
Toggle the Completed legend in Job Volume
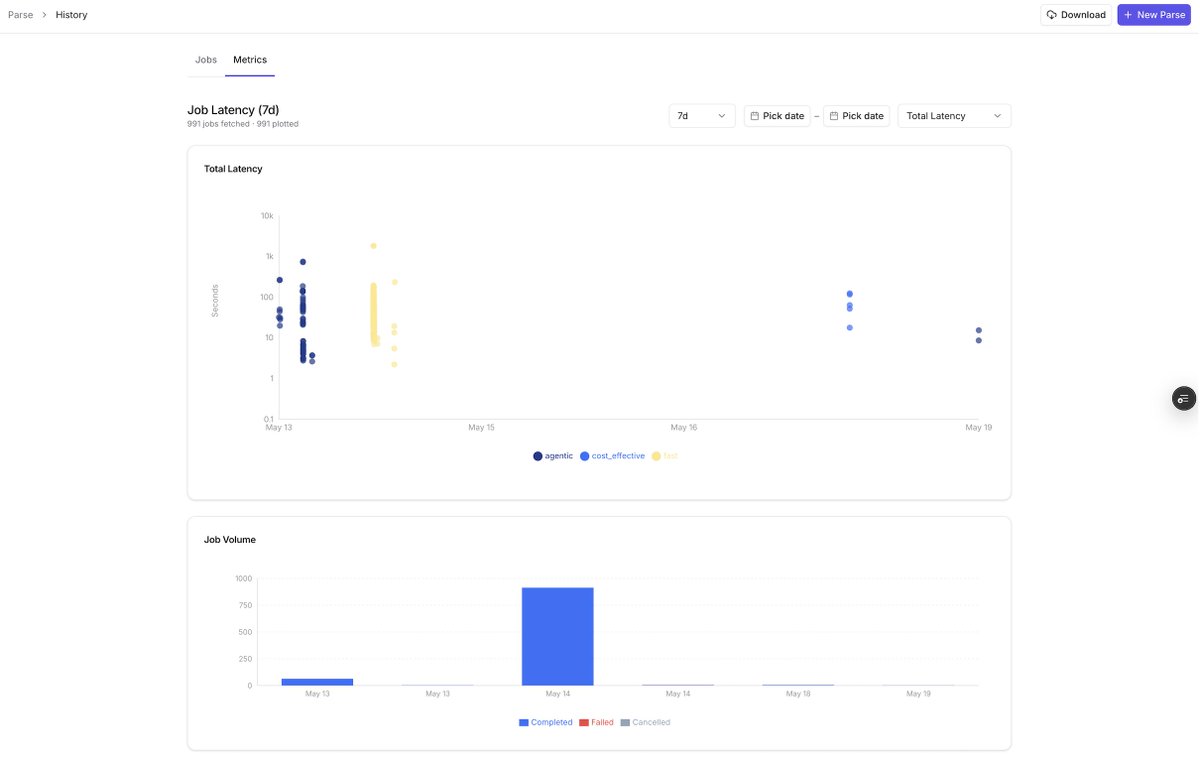tap(546, 722)
